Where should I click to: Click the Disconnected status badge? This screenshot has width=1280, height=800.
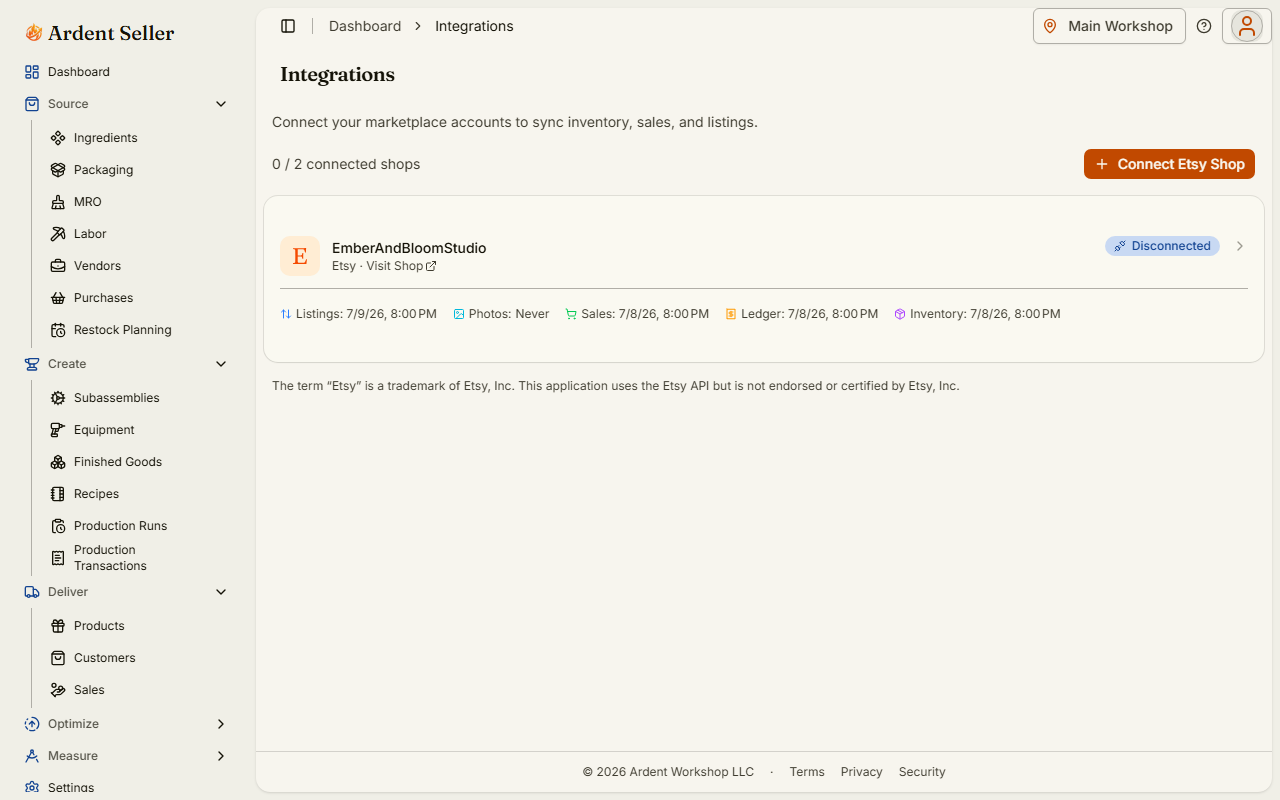pos(1162,246)
